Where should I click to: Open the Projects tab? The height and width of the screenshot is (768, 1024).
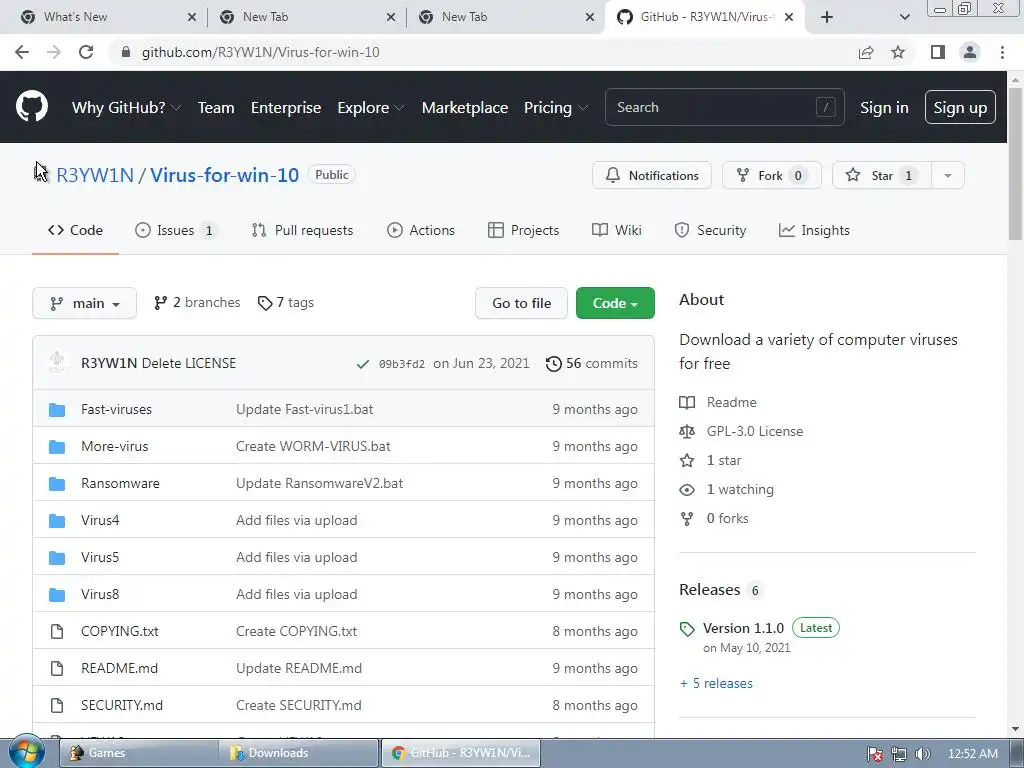[524, 231]
